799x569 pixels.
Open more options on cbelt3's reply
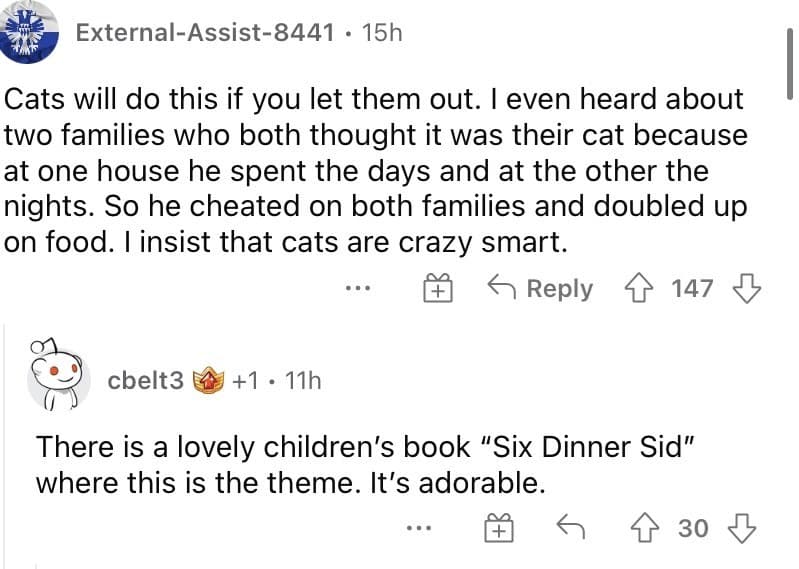click(x=419, y=528)
